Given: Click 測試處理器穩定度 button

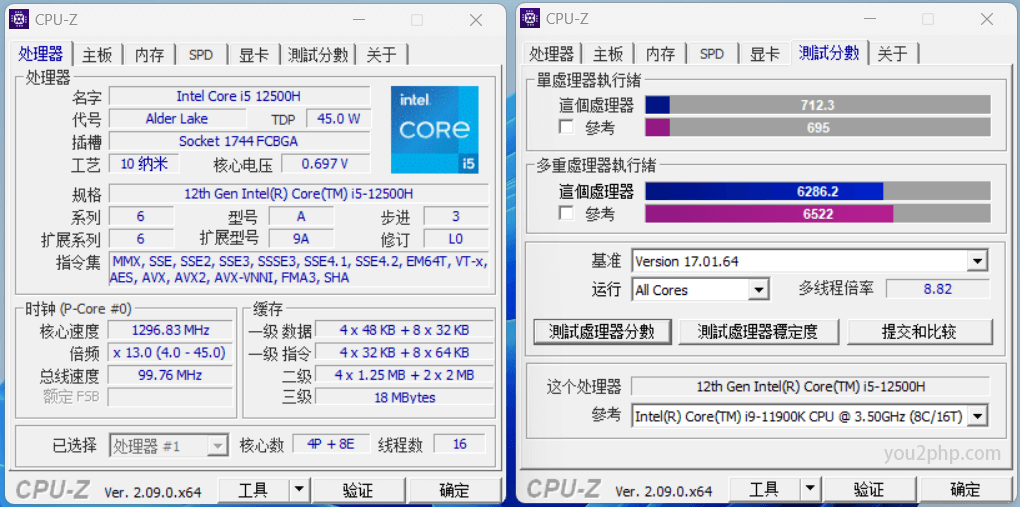Looking at the screenshot, I should 757,332.
